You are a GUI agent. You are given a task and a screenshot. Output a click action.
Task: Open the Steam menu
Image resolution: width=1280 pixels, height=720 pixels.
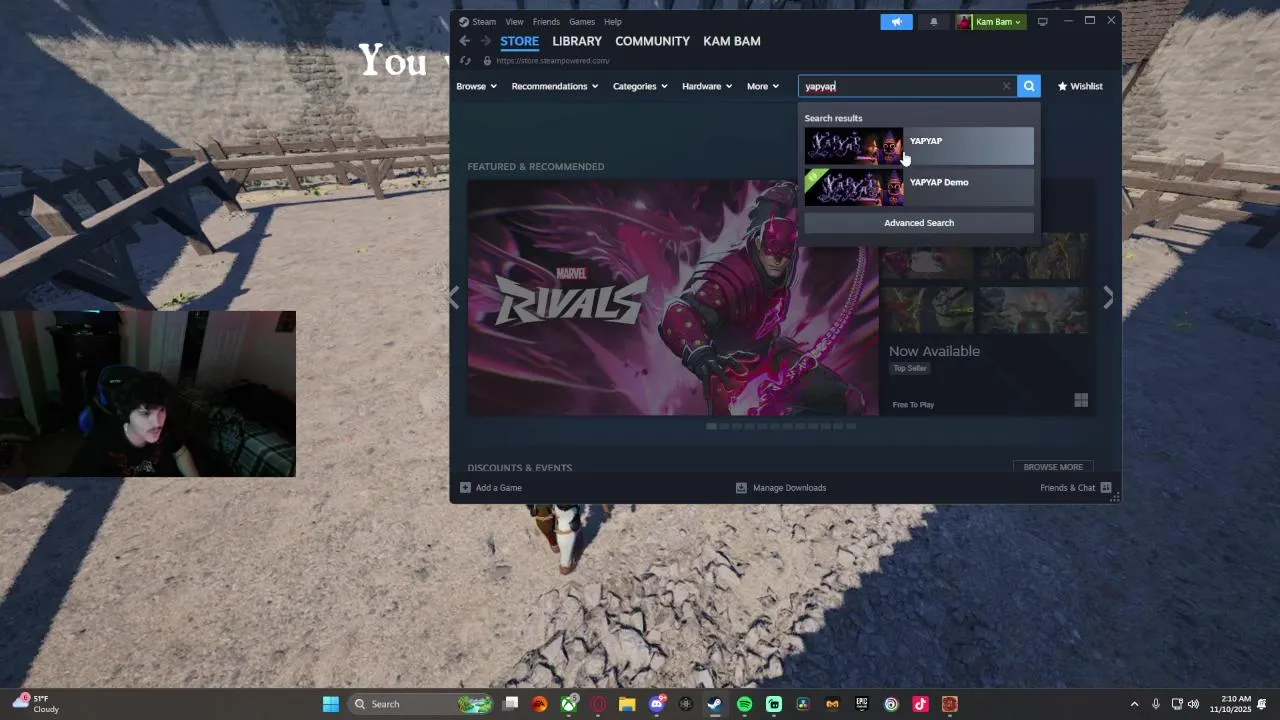coord(477,21)
